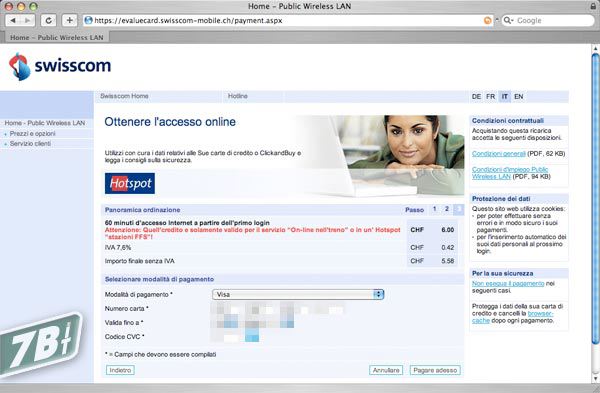Click the Indietro button
Image resolution: width=600 pixels, height=393 pixels.
(x=120, y=370)
